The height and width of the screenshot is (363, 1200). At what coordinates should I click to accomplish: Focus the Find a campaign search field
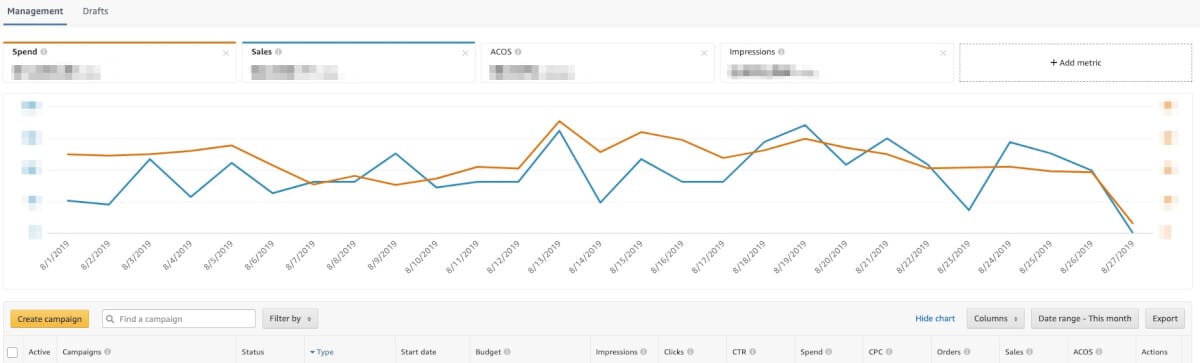pyautogui.click(x=178, y=319)
